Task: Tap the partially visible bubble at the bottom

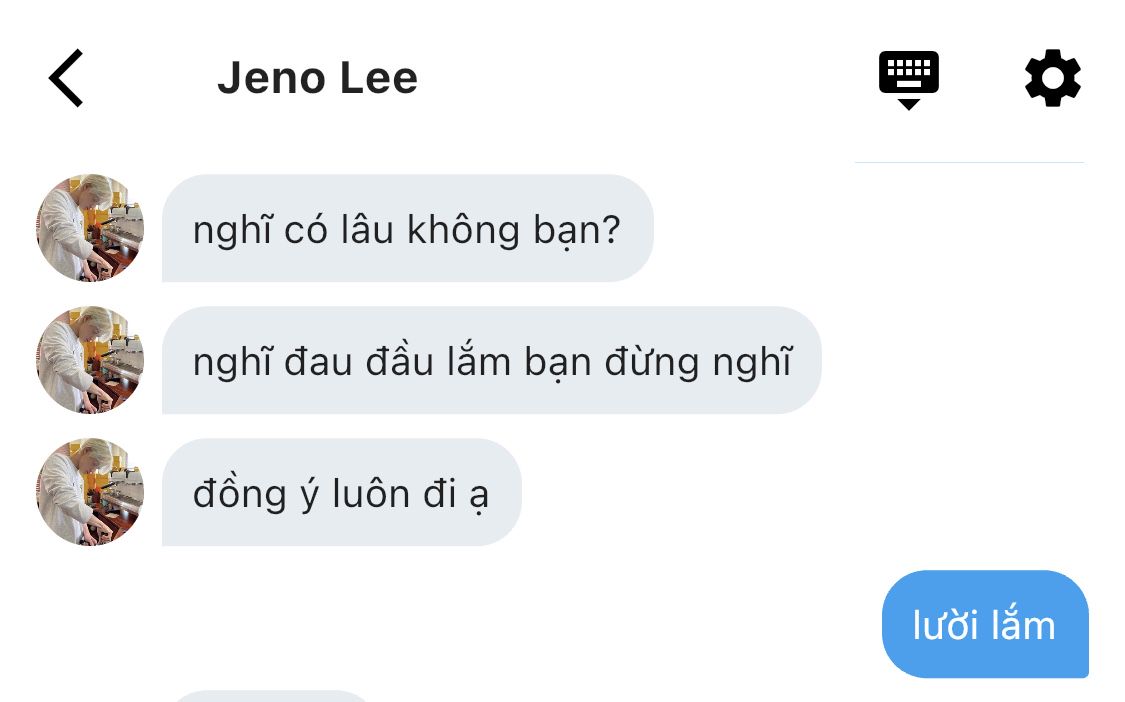Action: (x=273, y=696)
